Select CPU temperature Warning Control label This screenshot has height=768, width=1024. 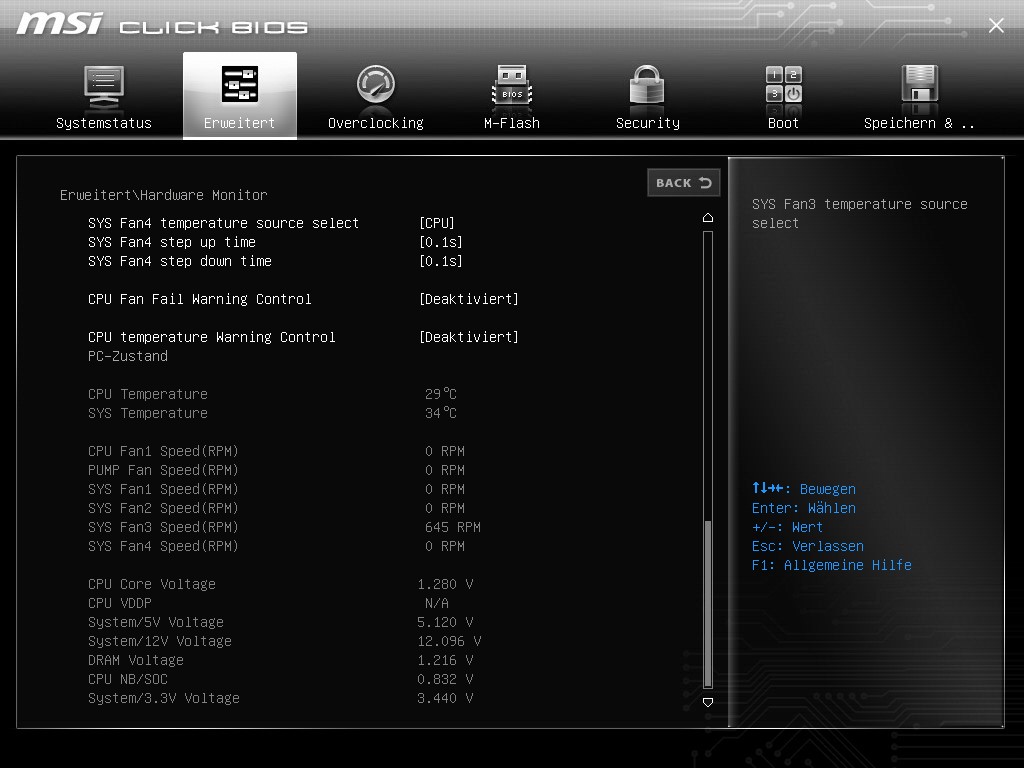click(212, 337)
